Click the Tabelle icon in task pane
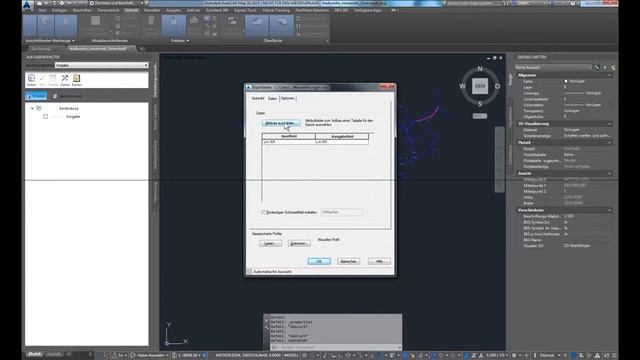This screenshot has height=360, width=640. pos(53,80)
